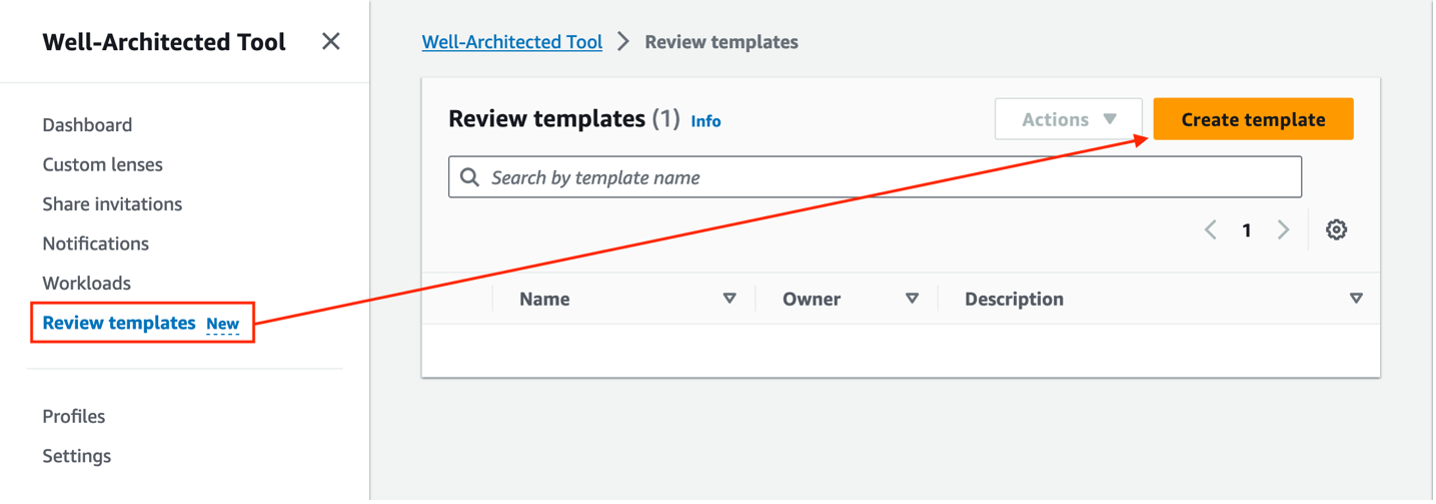Sort by Description column arrow
The image size is (1436, 504).
click(1356, 299)
